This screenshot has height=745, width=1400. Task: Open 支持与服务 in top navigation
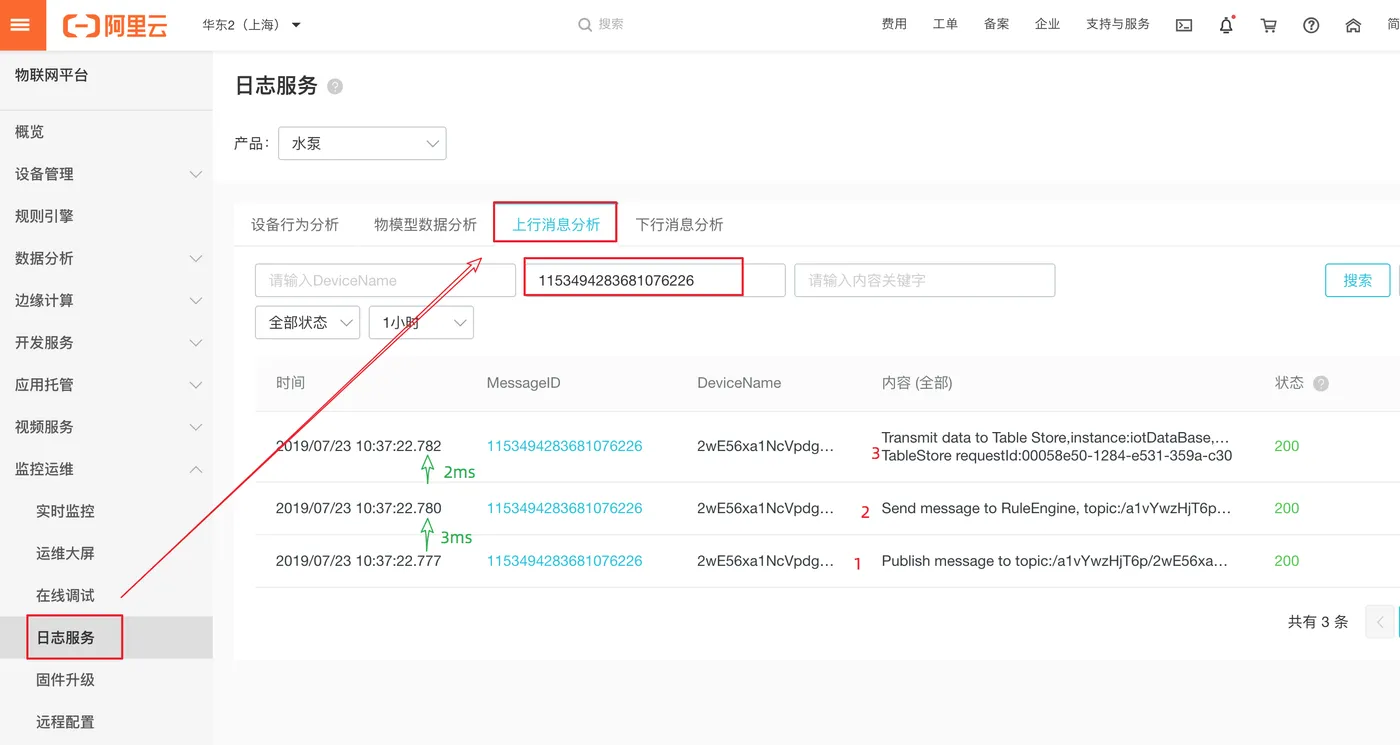click(1118, 24)
